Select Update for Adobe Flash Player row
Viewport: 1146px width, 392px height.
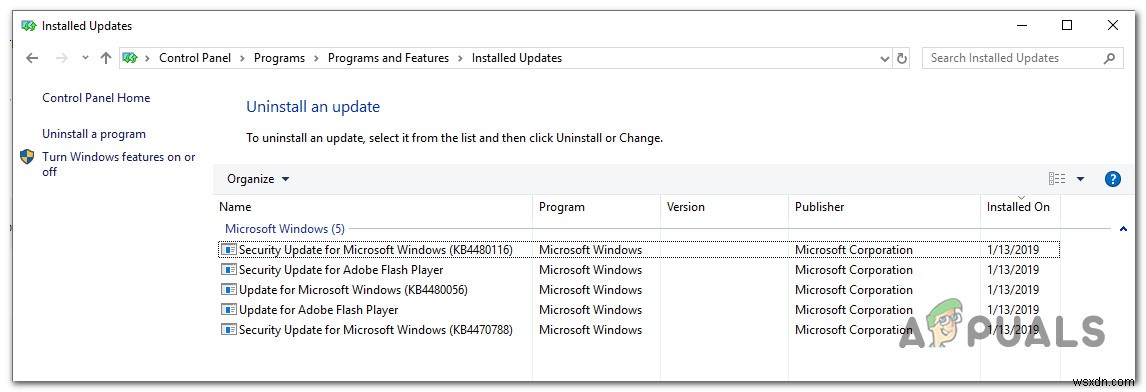click(x=639, y=310)
